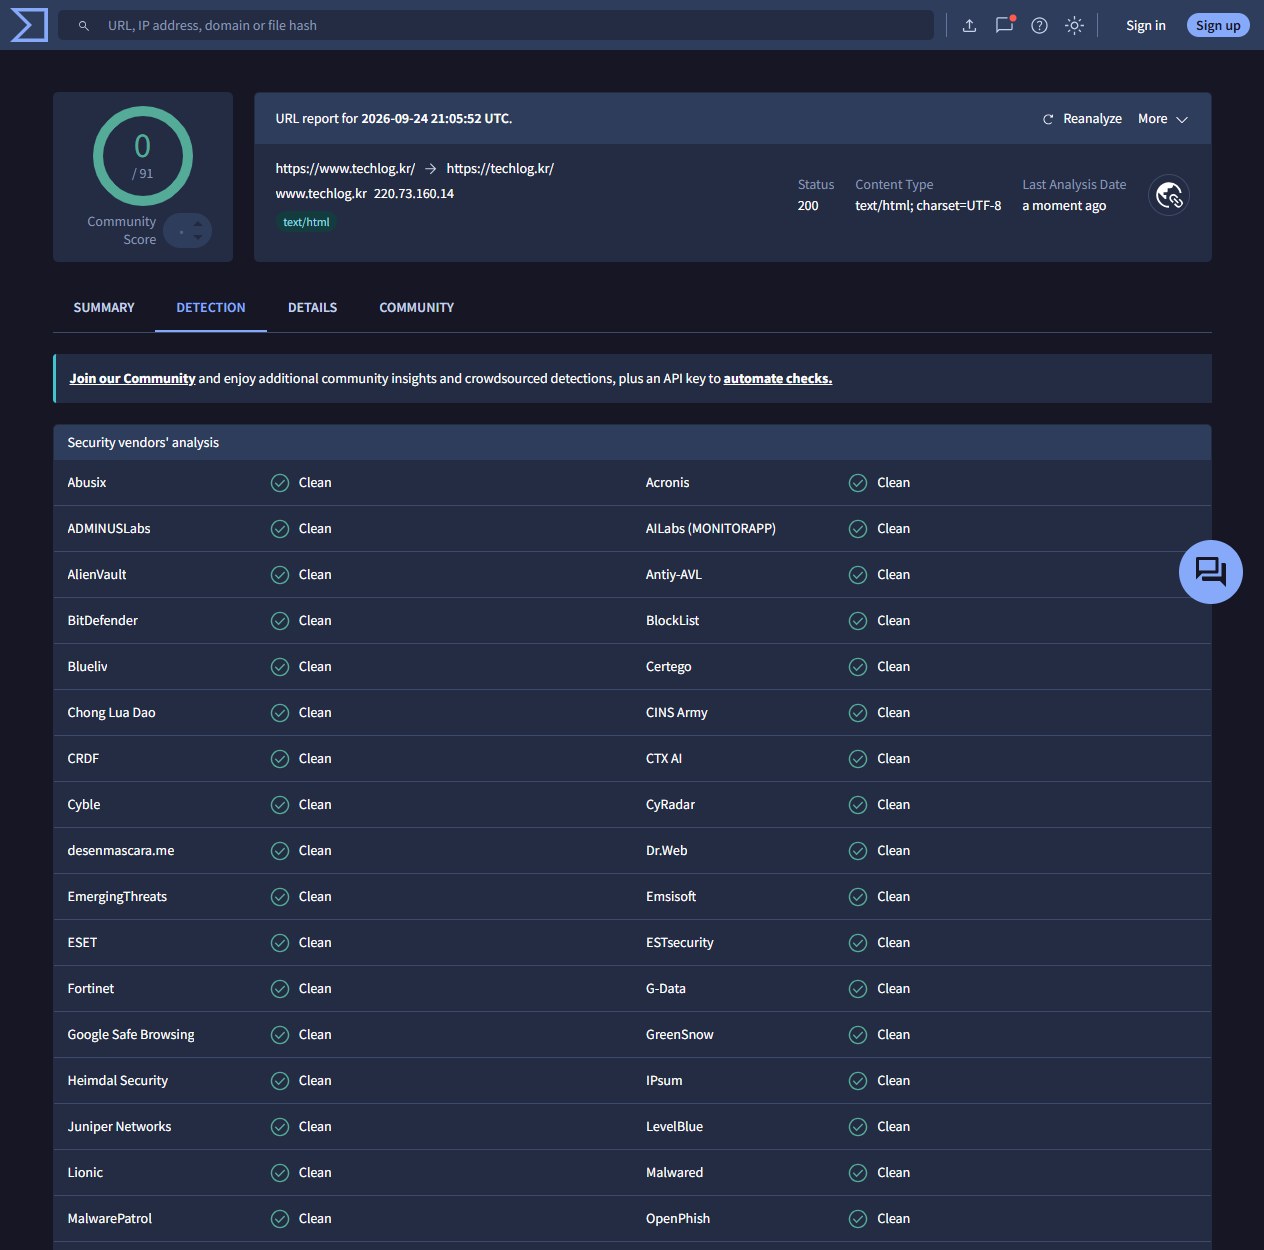This screenshot has height=1250, width=1264.
Task: Click the Antiy-AVL vendor name
Action: 674,575
